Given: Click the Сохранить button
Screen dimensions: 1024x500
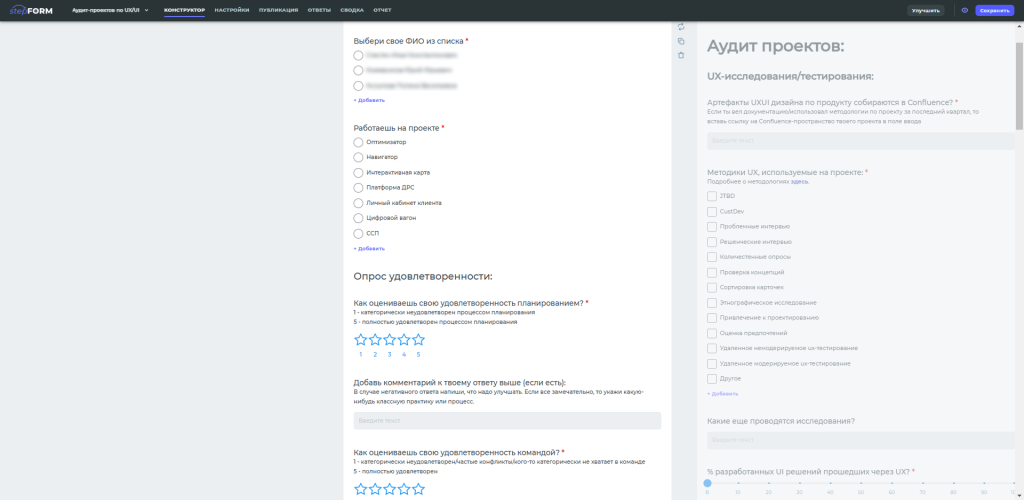Looking at the screenshot, I should (x=995, y=10).
